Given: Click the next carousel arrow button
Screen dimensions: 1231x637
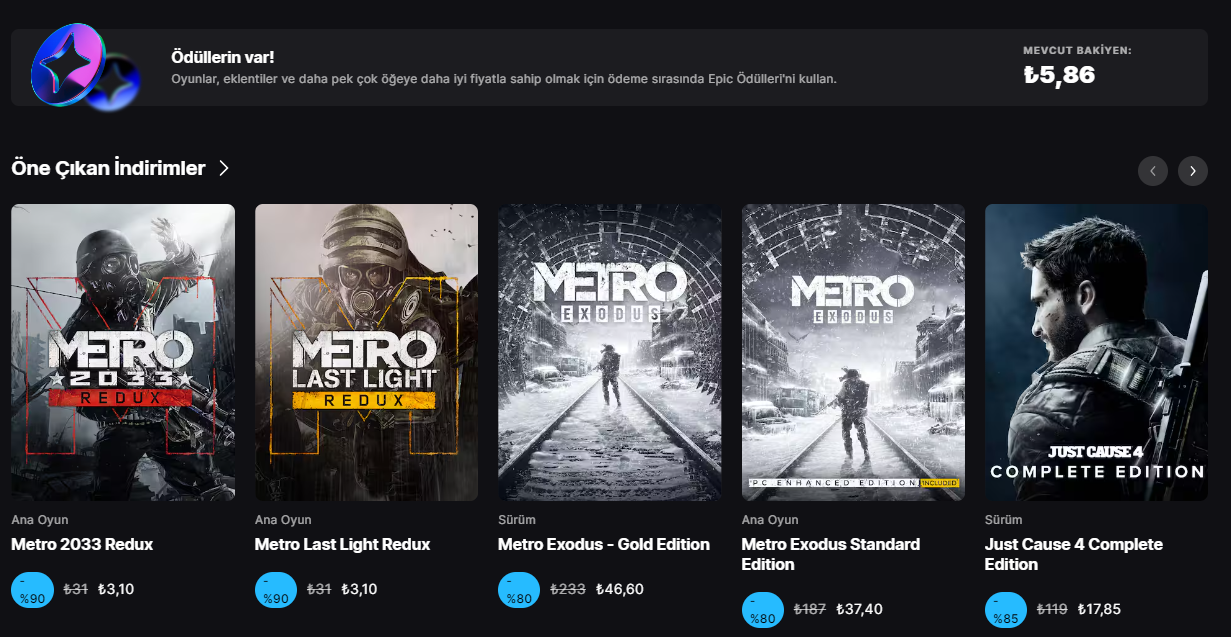Looking at the screenshot, I should (1193, 171).
